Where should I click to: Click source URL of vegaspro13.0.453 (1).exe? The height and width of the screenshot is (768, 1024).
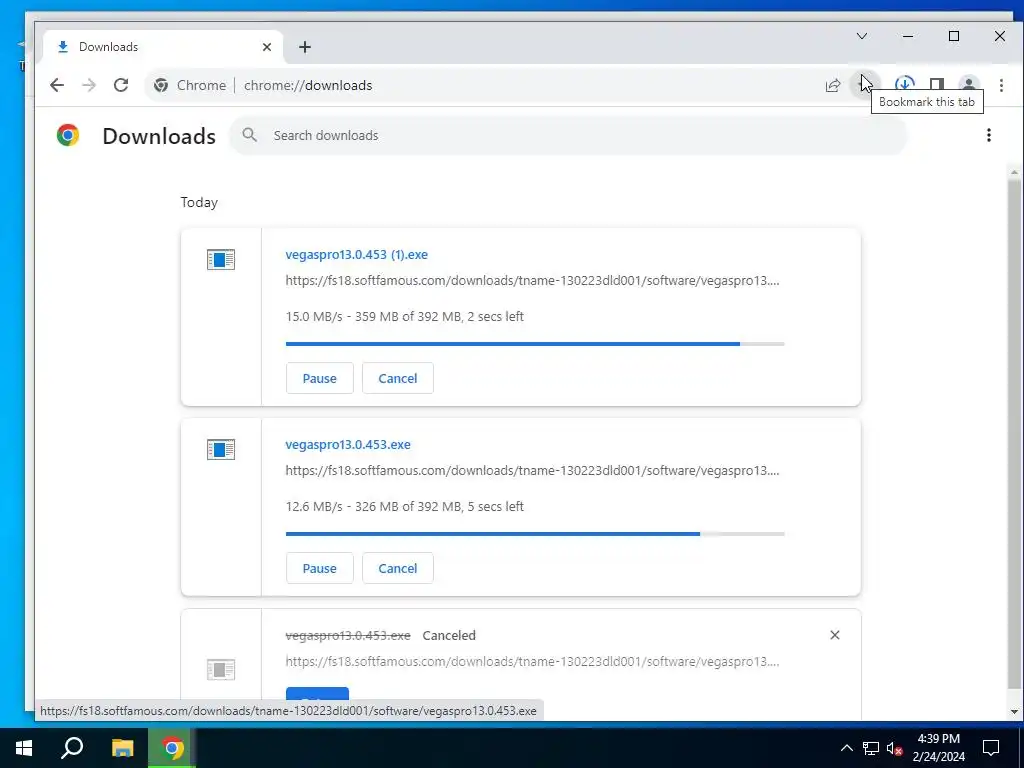532,281
